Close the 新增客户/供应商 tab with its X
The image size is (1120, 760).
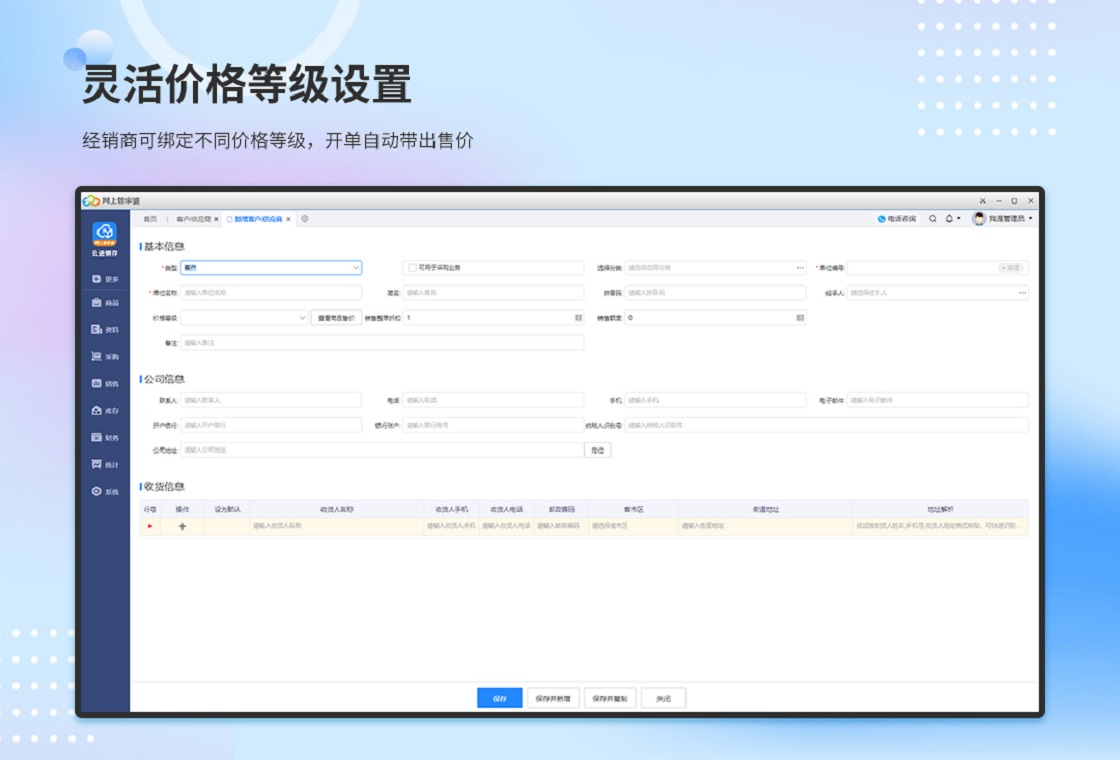click(289, 219)
